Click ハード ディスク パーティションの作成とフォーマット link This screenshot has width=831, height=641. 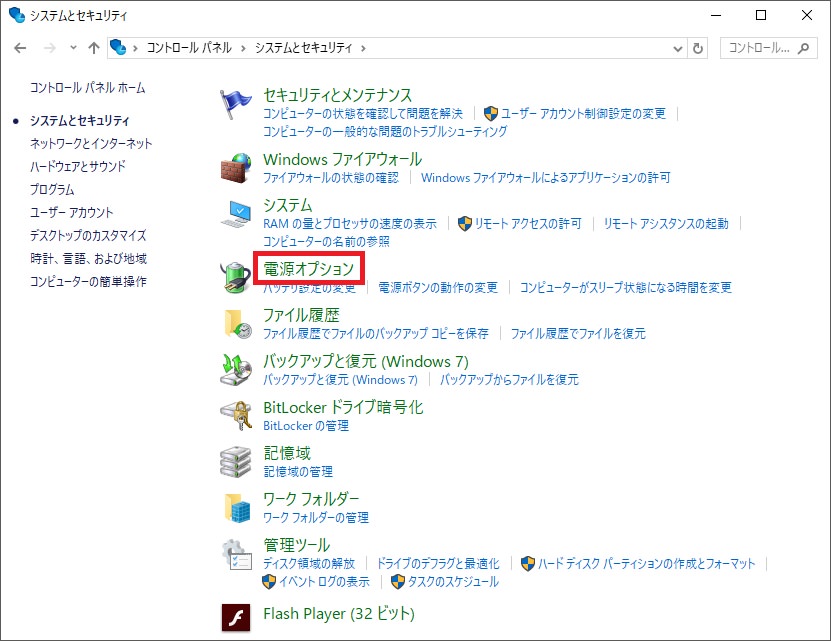[647, 564]
